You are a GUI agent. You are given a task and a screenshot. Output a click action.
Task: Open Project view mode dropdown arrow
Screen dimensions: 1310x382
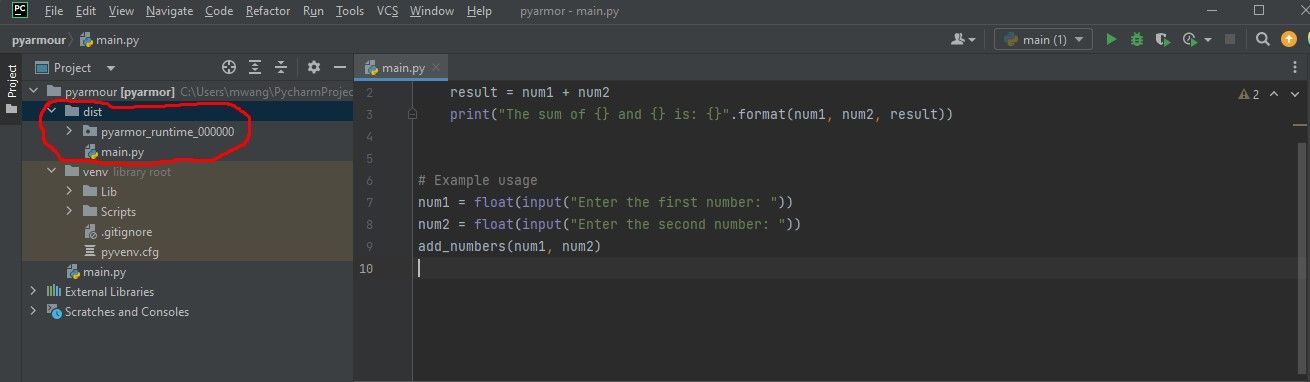tap(110, 68)
